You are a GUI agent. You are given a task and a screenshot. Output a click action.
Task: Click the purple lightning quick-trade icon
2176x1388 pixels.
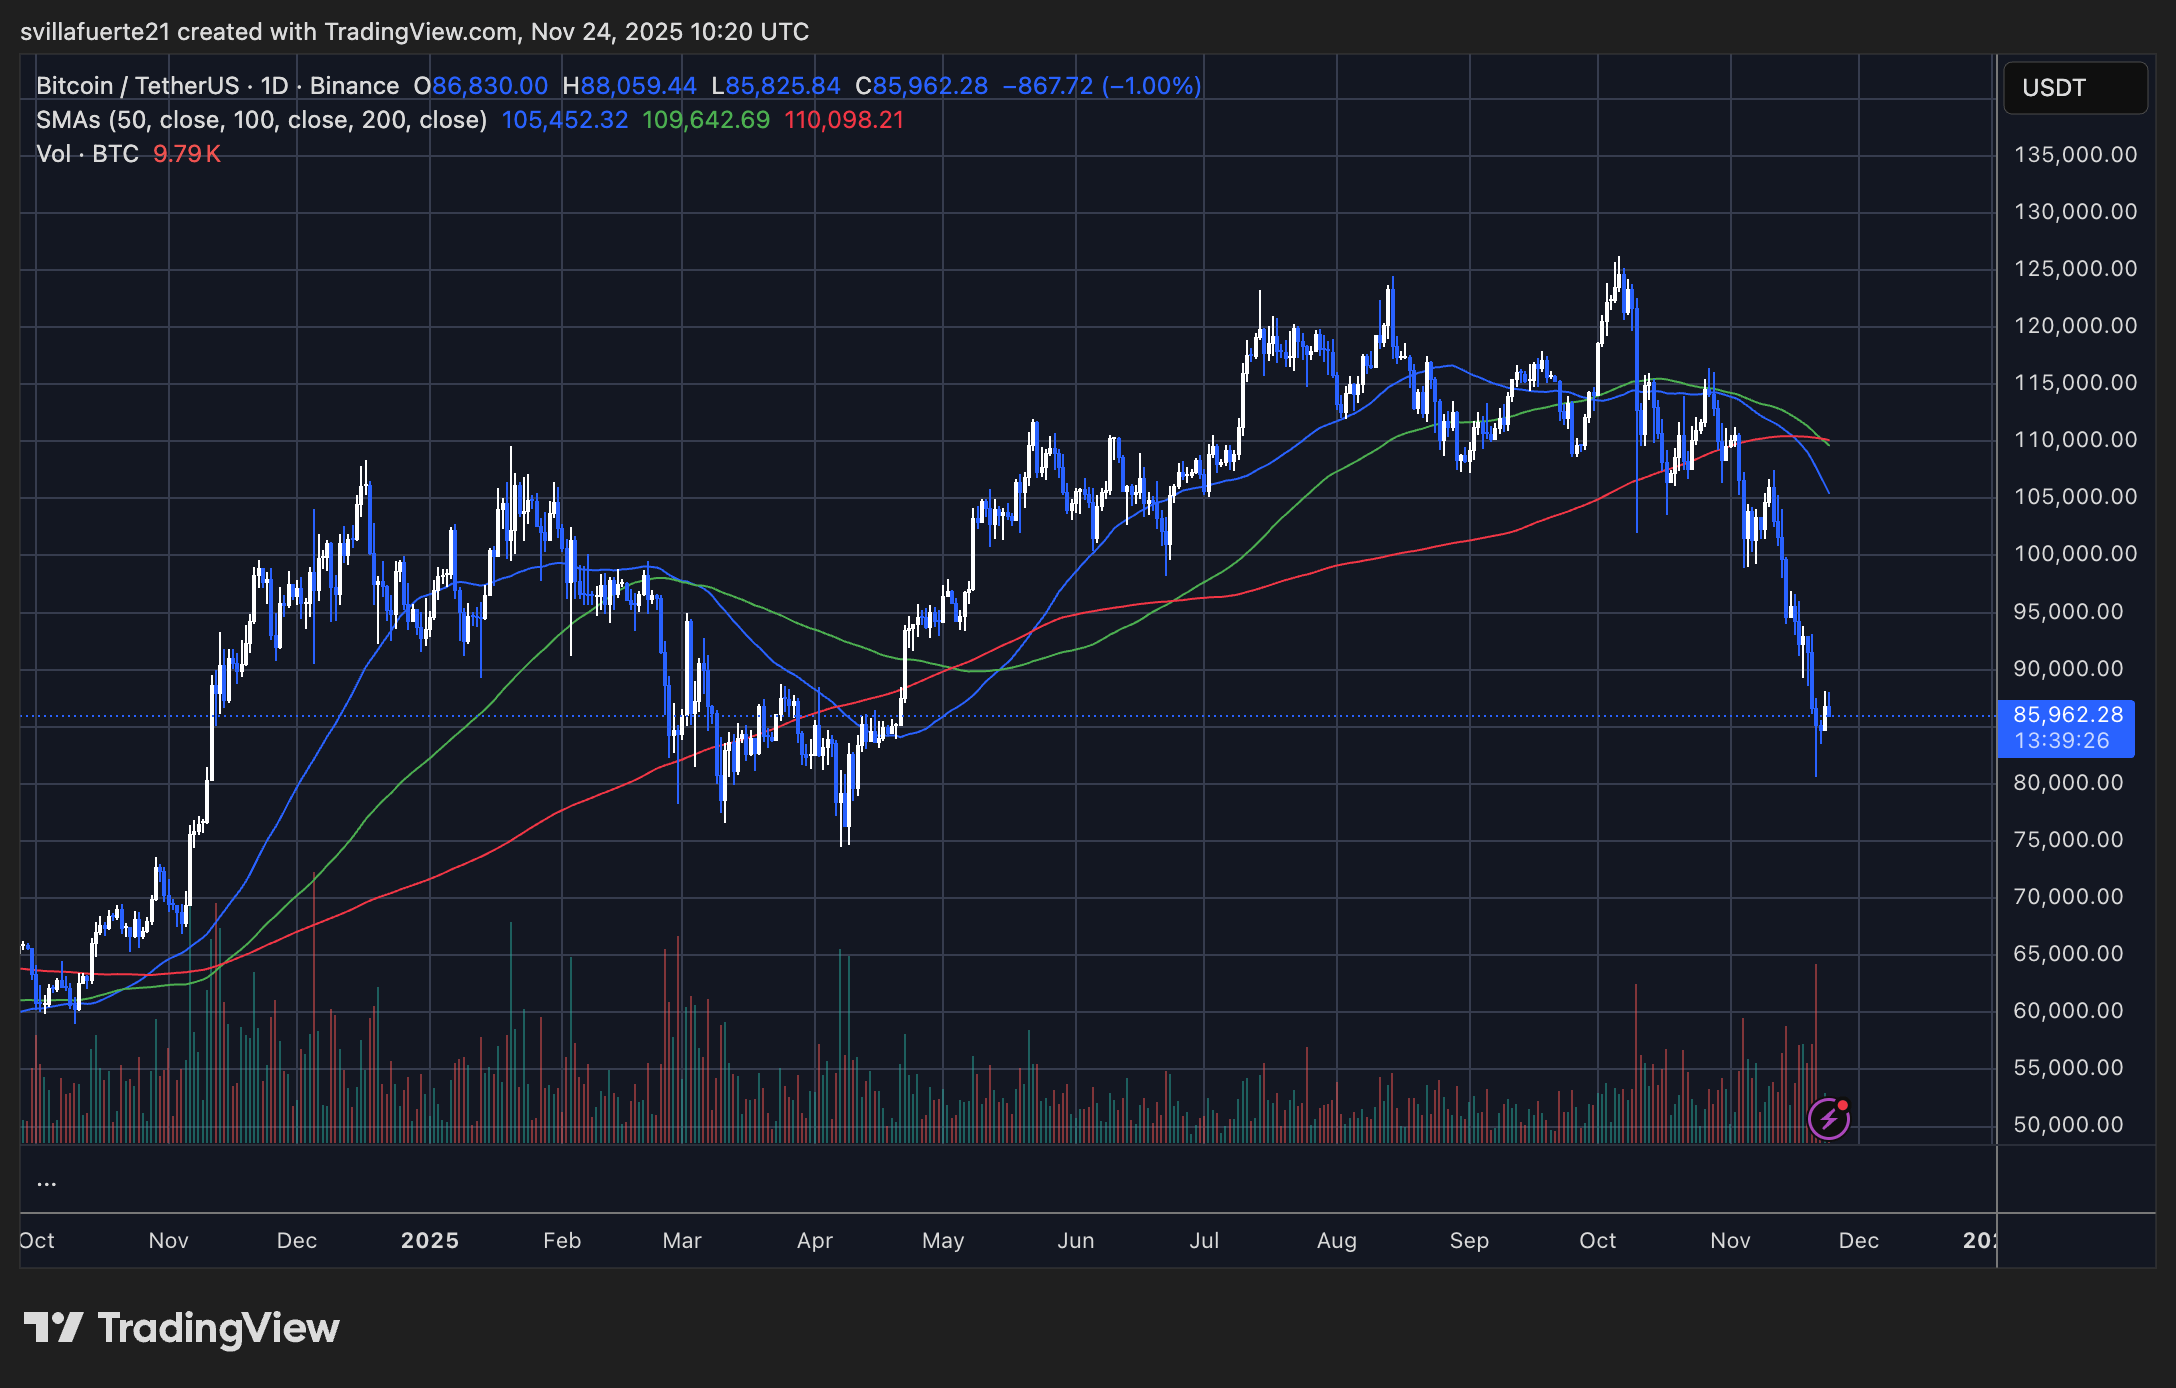(1829, 1117)
